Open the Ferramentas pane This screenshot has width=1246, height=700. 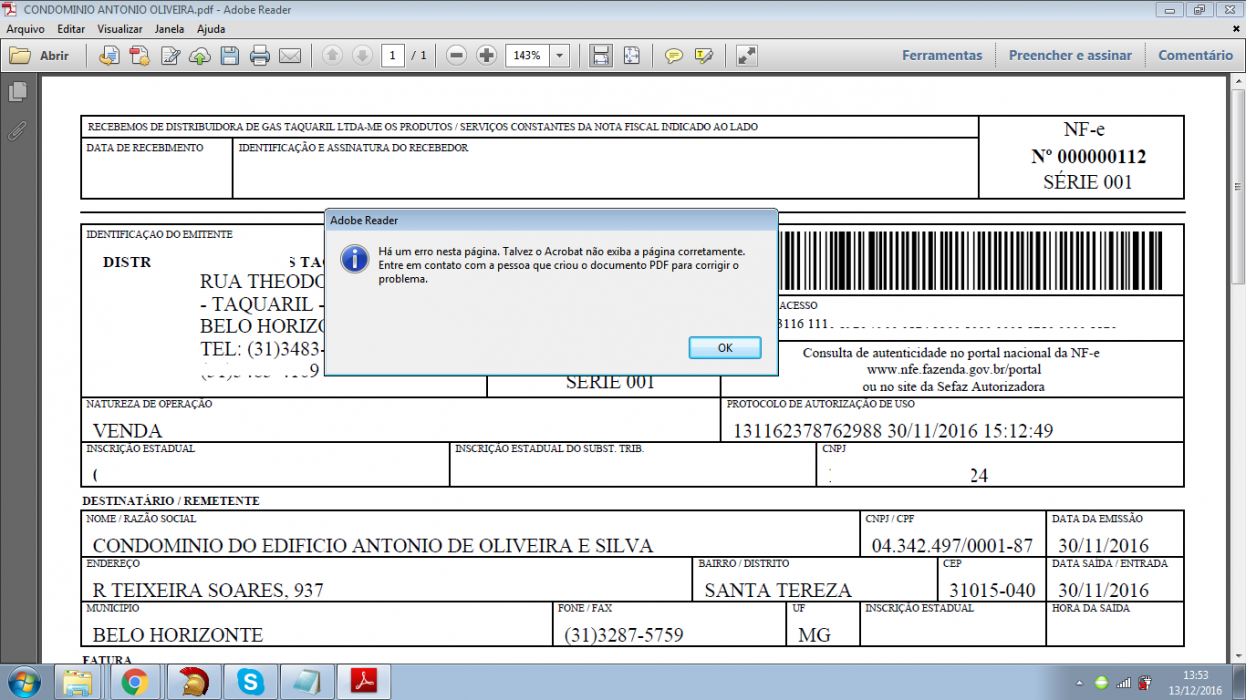[942, 56]
